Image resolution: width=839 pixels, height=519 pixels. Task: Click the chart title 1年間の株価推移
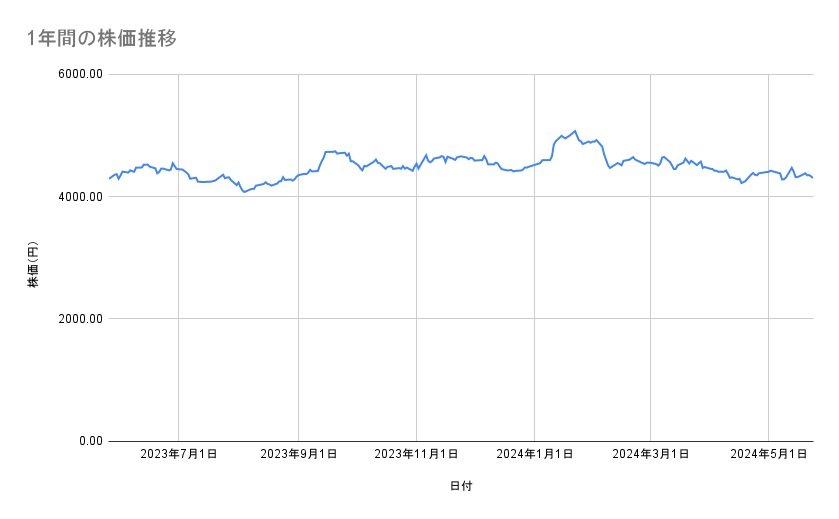coord(103,39)
